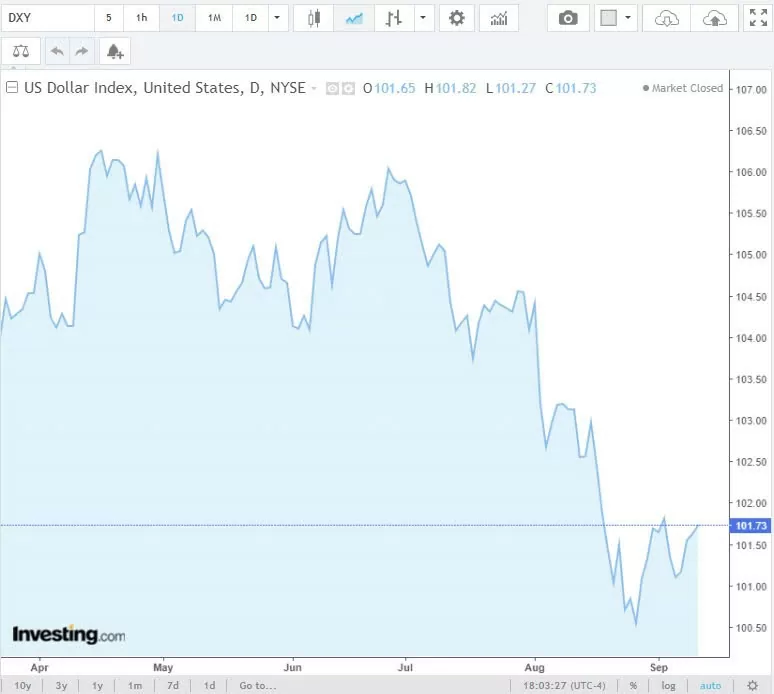Screen dimensions: 774x694
Task: Enable log scale for the chart
Action: (668, 685)
